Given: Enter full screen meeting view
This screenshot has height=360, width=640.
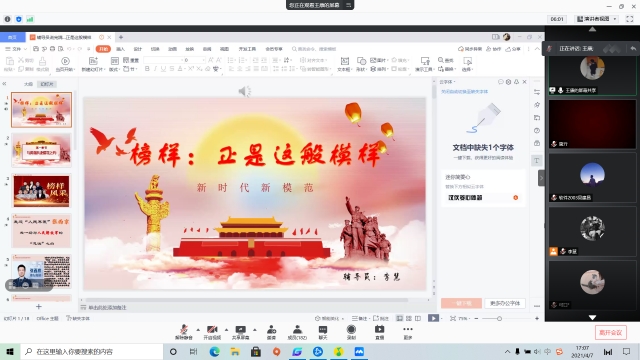Looking at the screenshot, I should tap(630, 19).
